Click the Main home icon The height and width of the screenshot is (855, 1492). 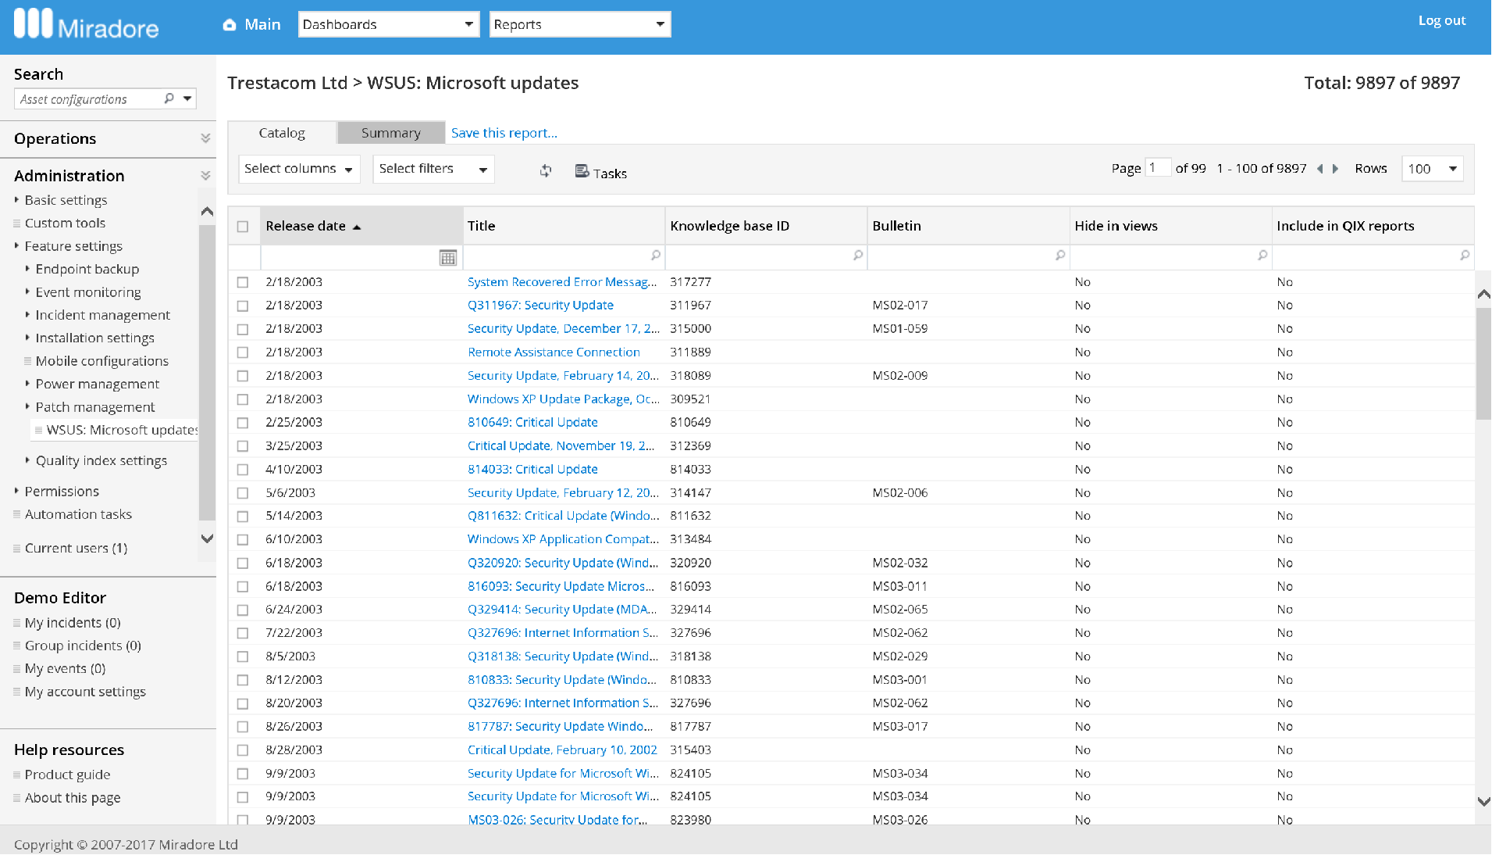tap(229, 25)
